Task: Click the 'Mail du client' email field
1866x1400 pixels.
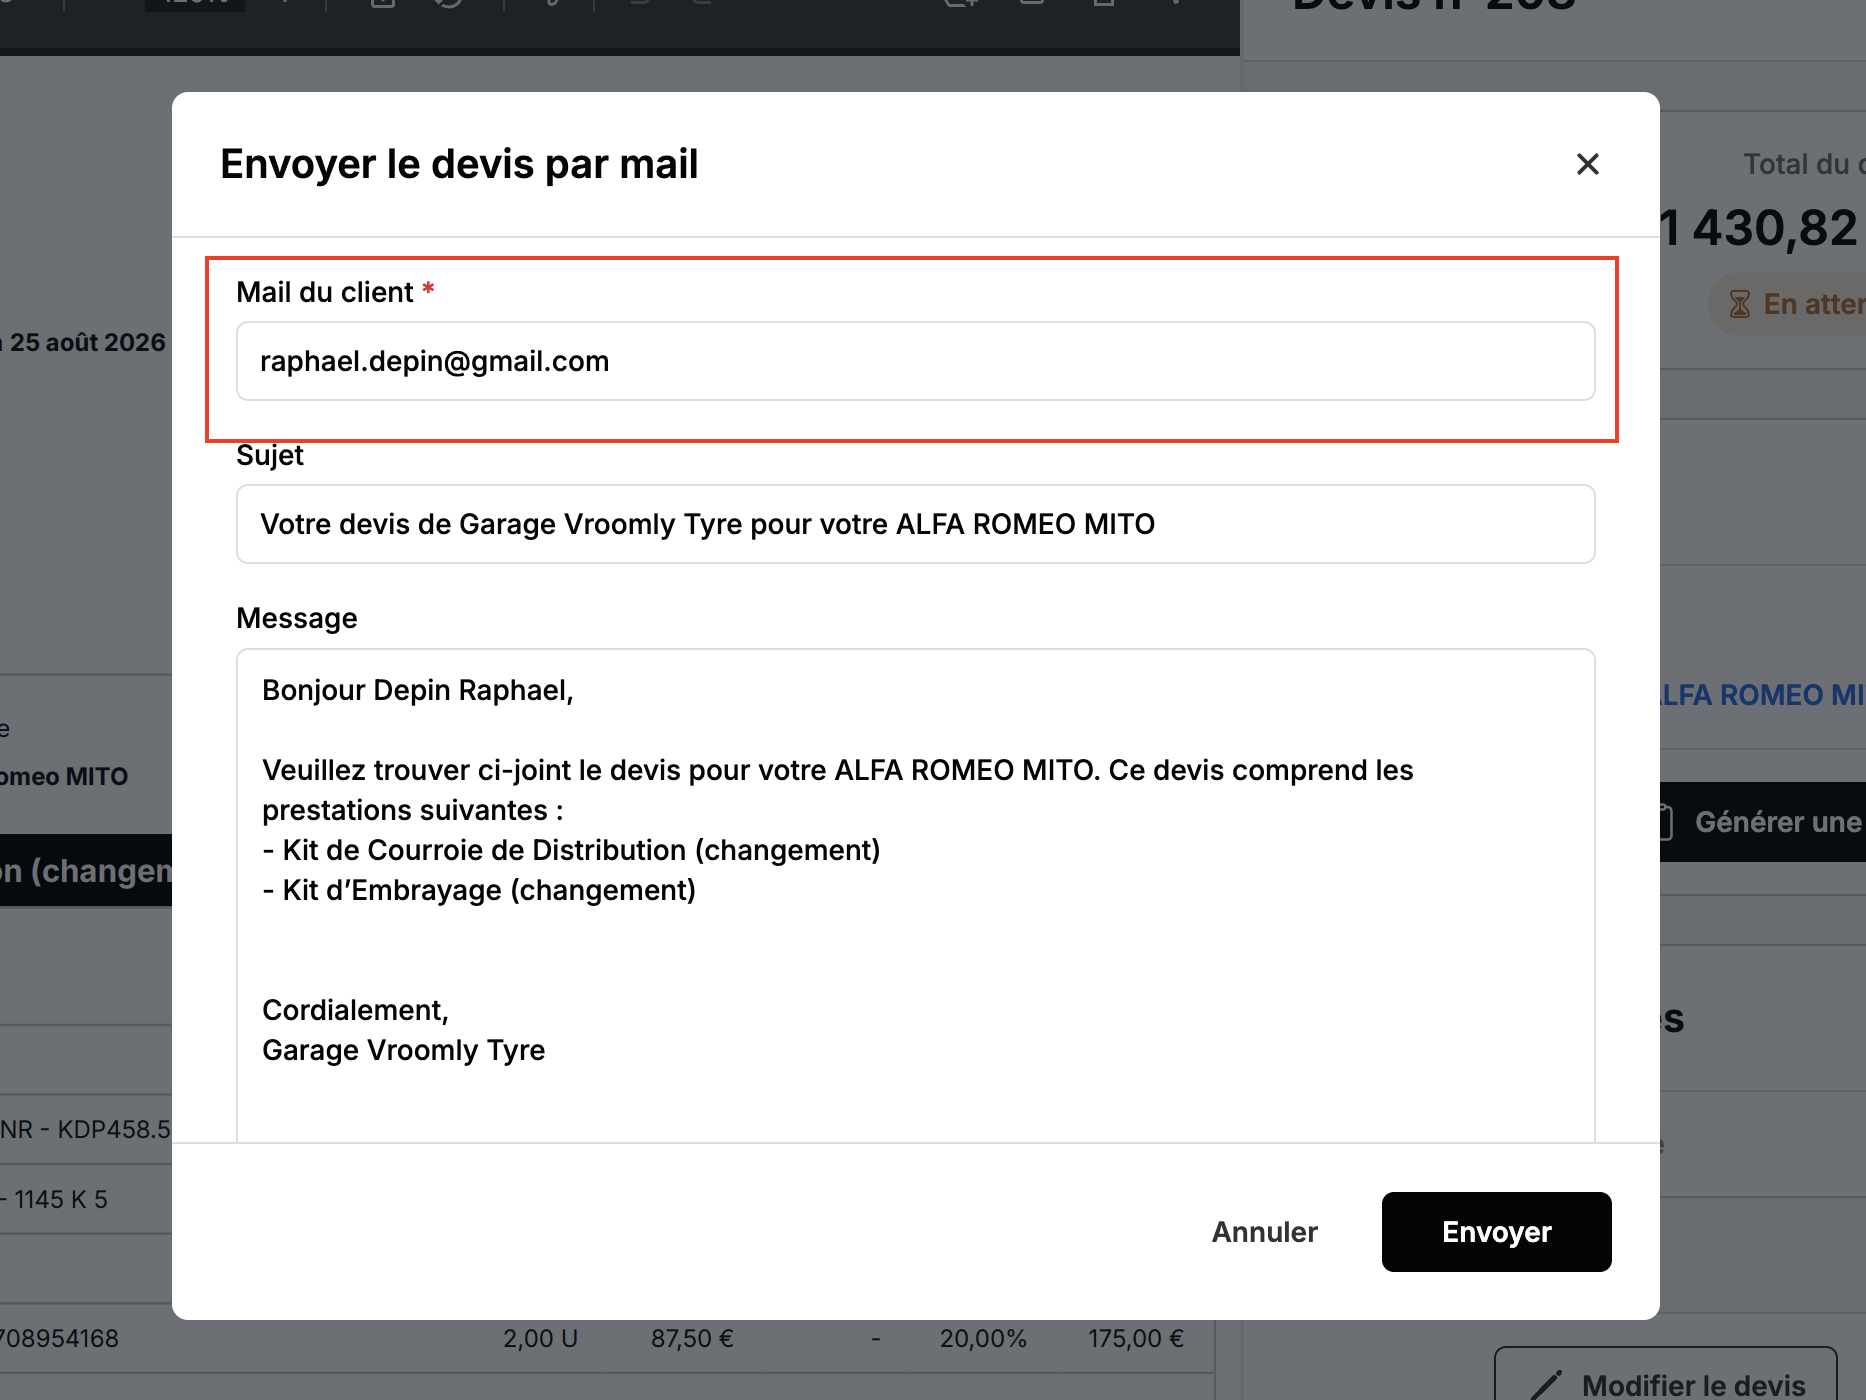Action: point(915,361)
